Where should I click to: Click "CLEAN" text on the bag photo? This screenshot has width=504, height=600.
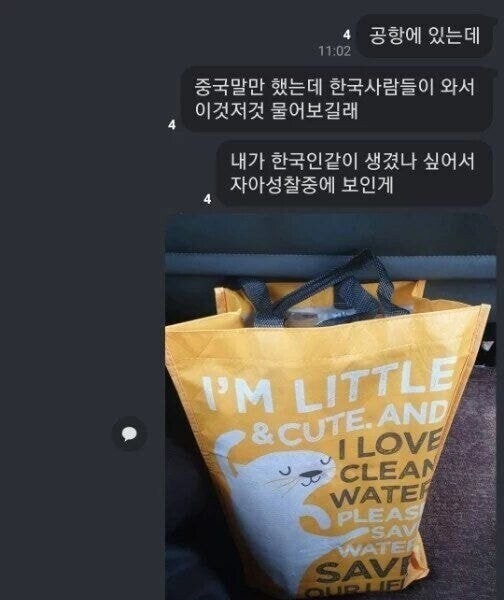coord(387,471)
